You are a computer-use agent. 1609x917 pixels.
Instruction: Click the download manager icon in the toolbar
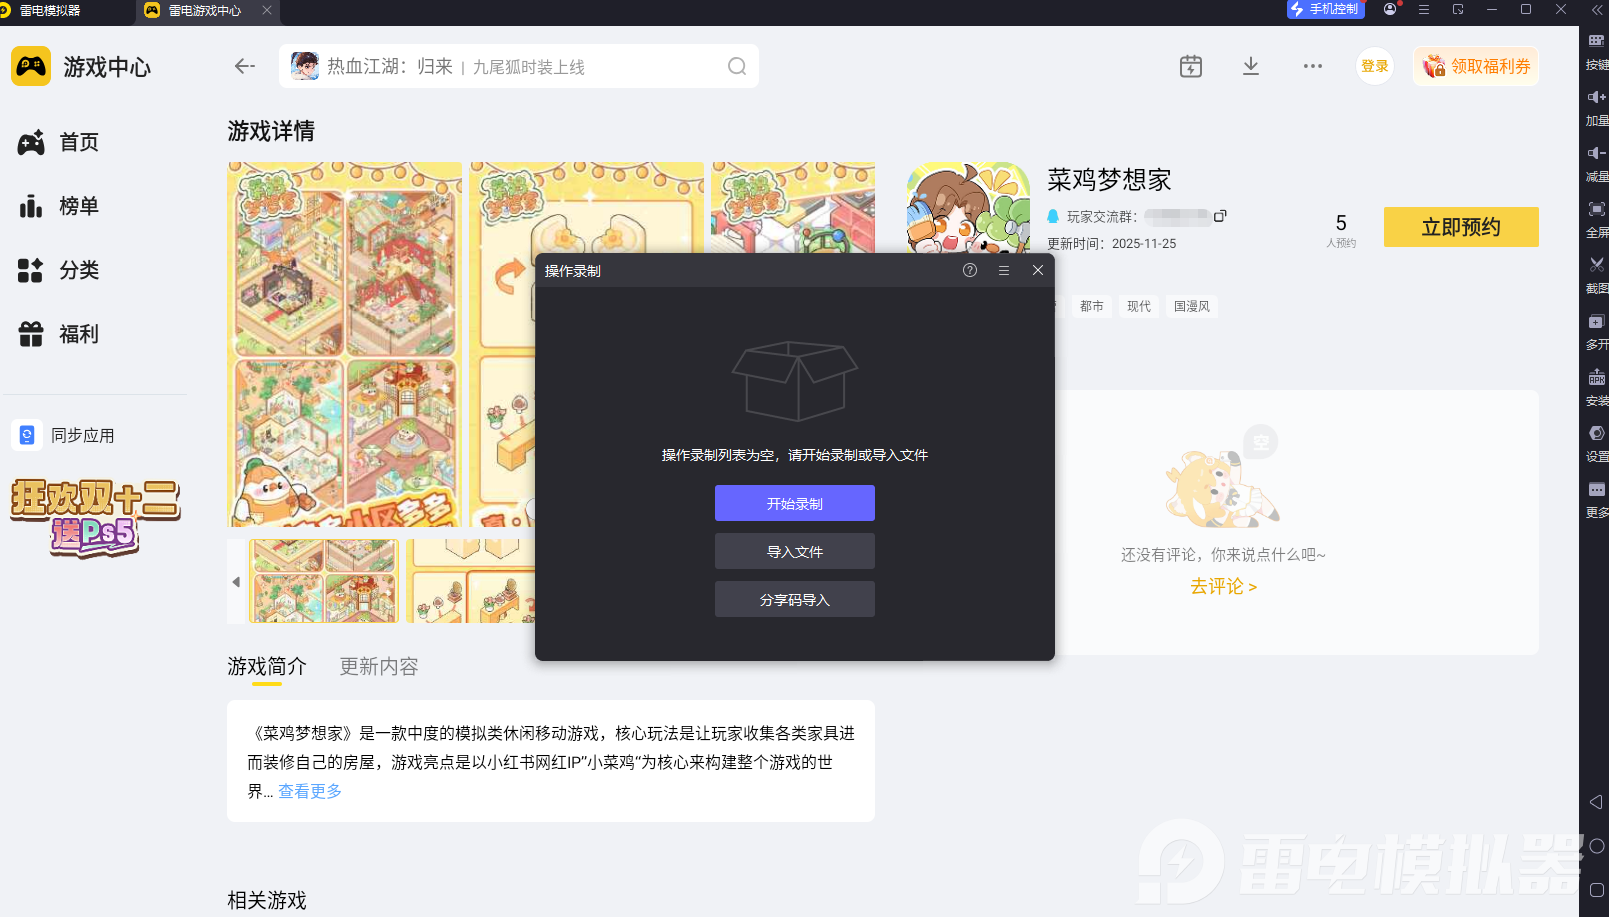(1250, 66)
